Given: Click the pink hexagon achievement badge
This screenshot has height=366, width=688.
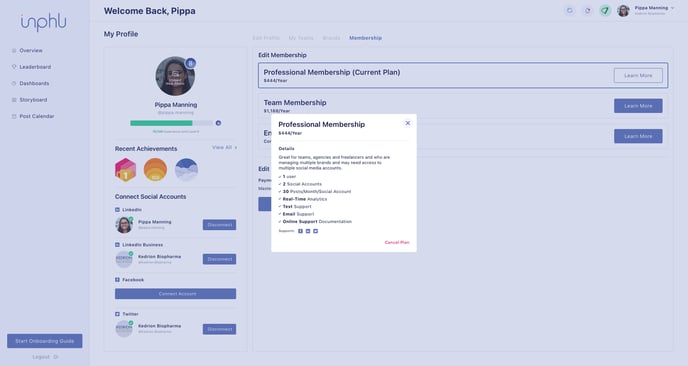Looking at the screenshot, I should (125, 170).
